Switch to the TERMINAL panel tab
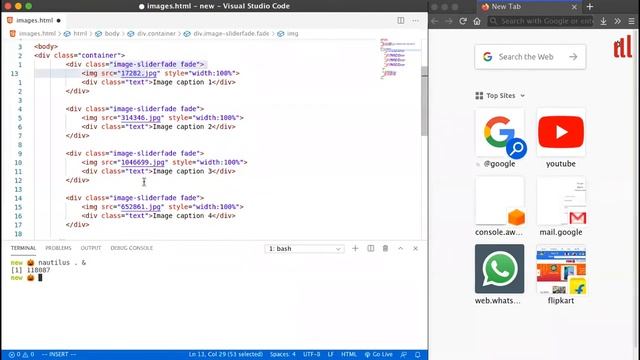The width and height of the screenshot is (640, 360). (23, 248)
